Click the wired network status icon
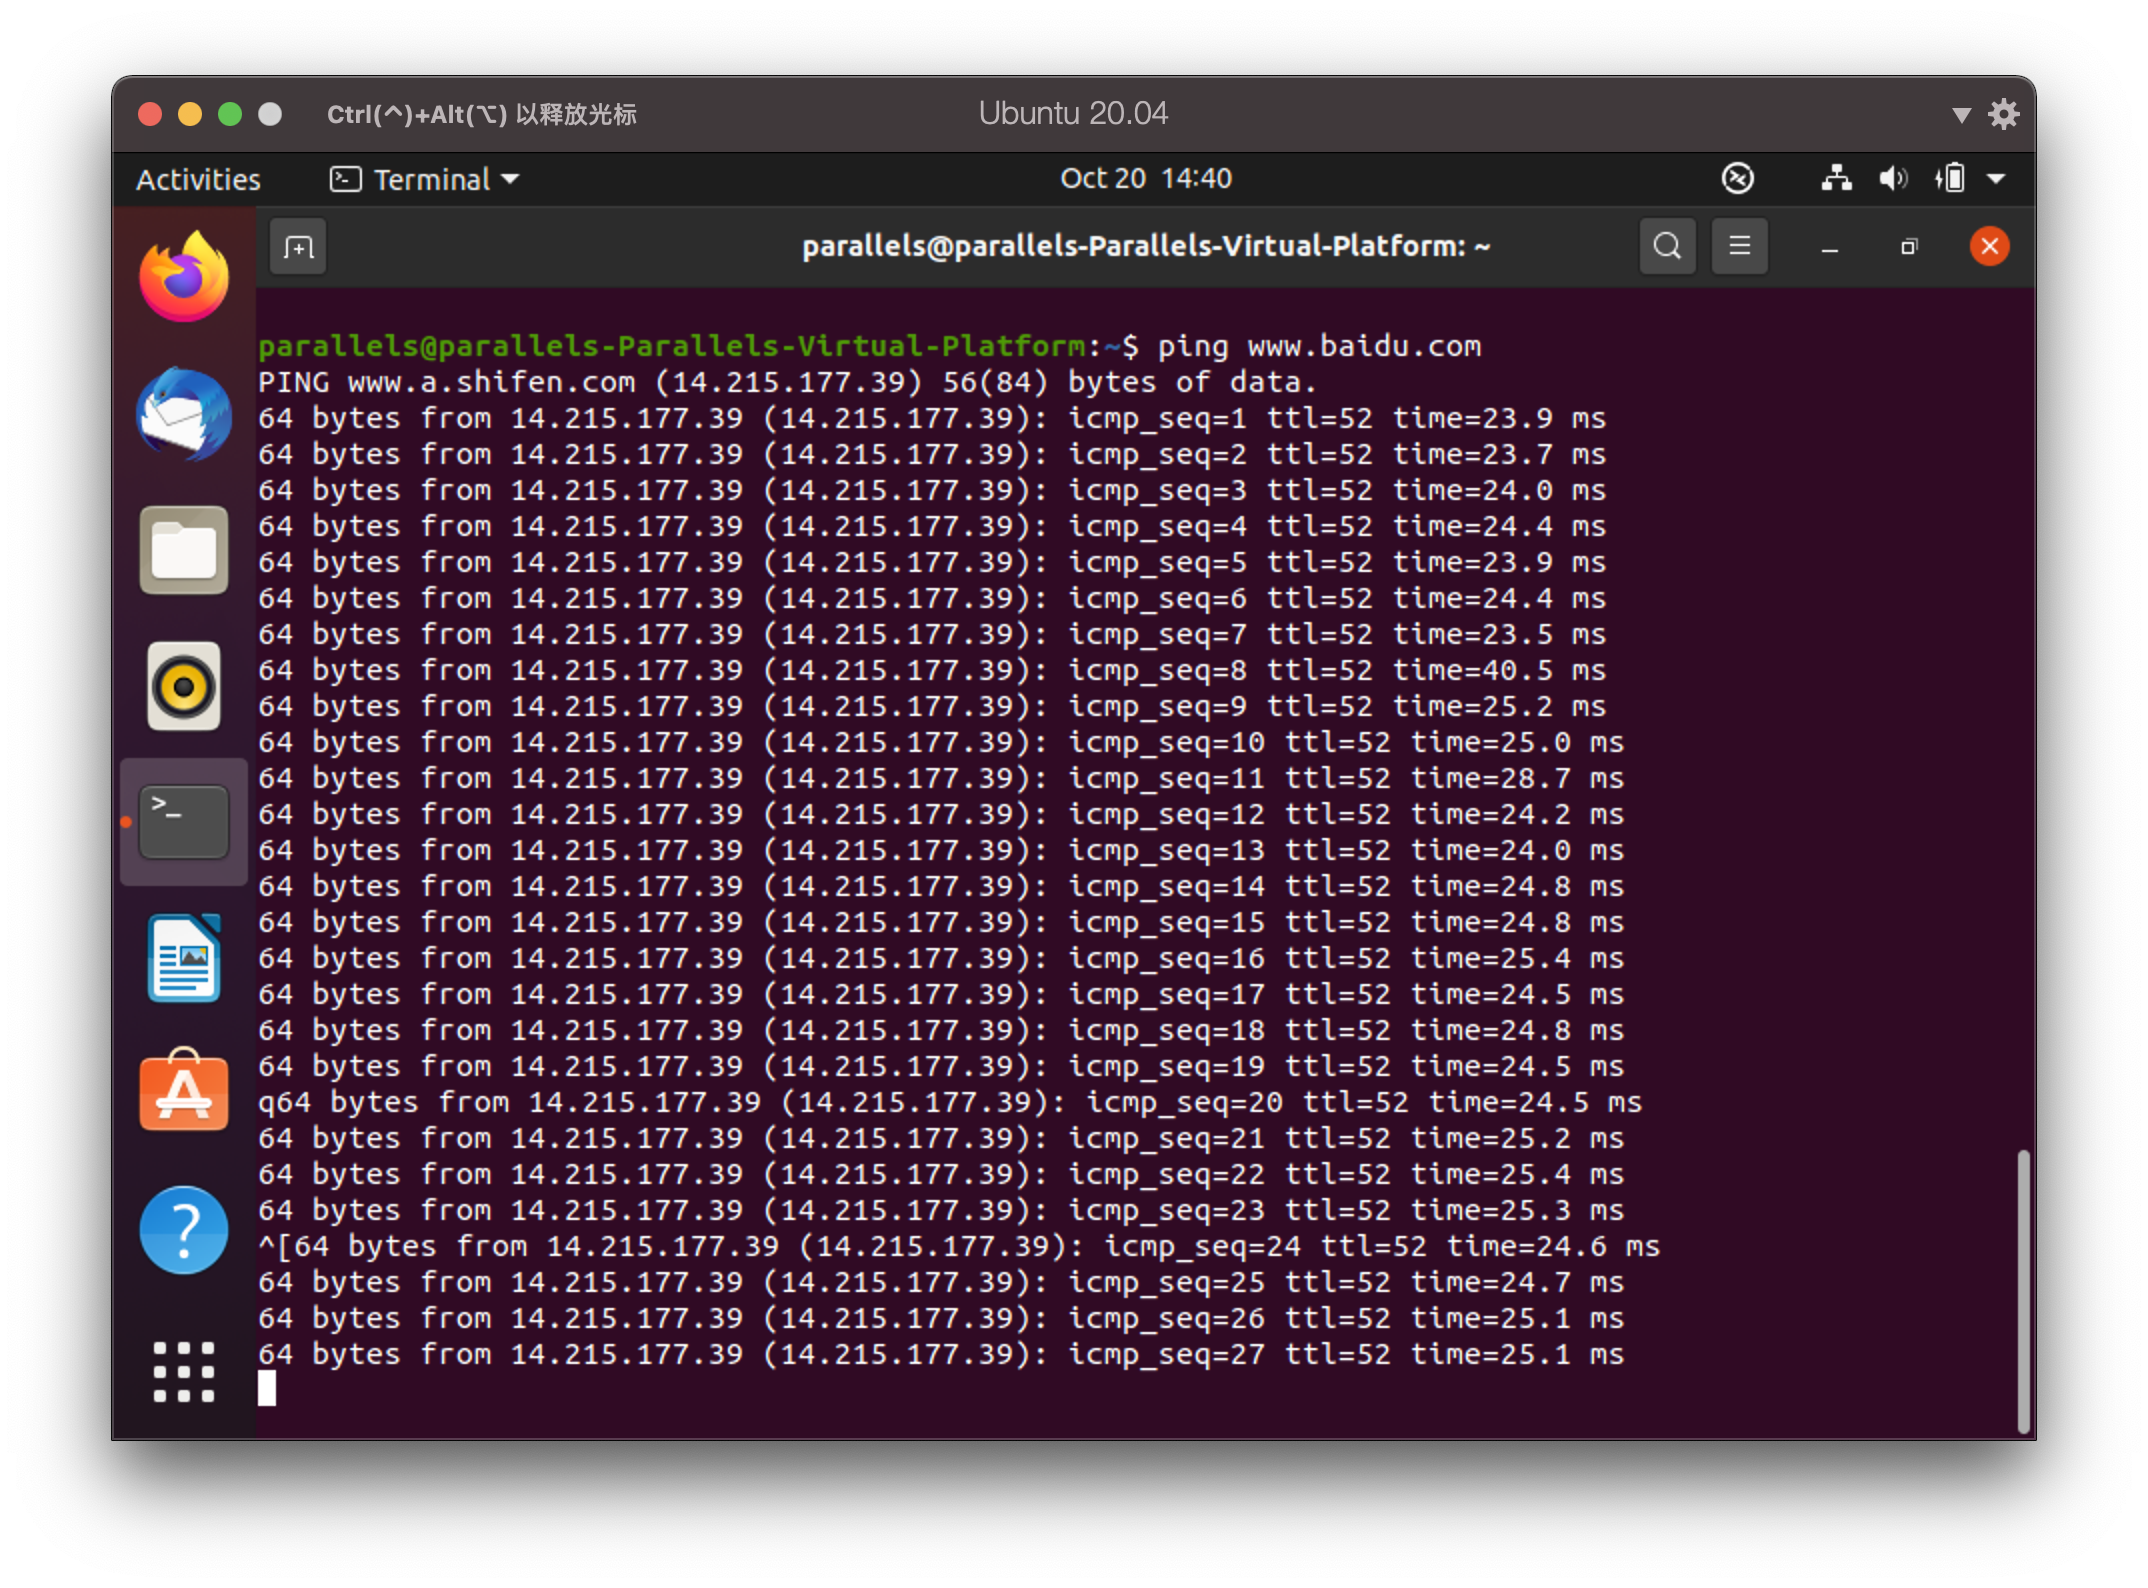The height and width of the screenshot is (1588, 2148). (1836, 179)
